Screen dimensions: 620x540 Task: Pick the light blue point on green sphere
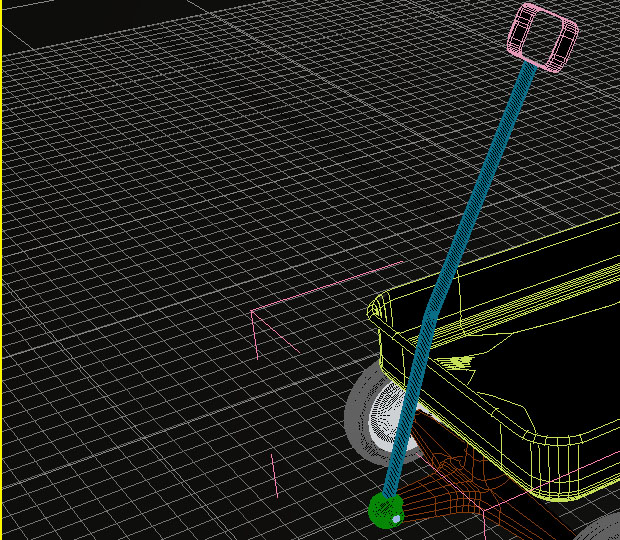397,519
